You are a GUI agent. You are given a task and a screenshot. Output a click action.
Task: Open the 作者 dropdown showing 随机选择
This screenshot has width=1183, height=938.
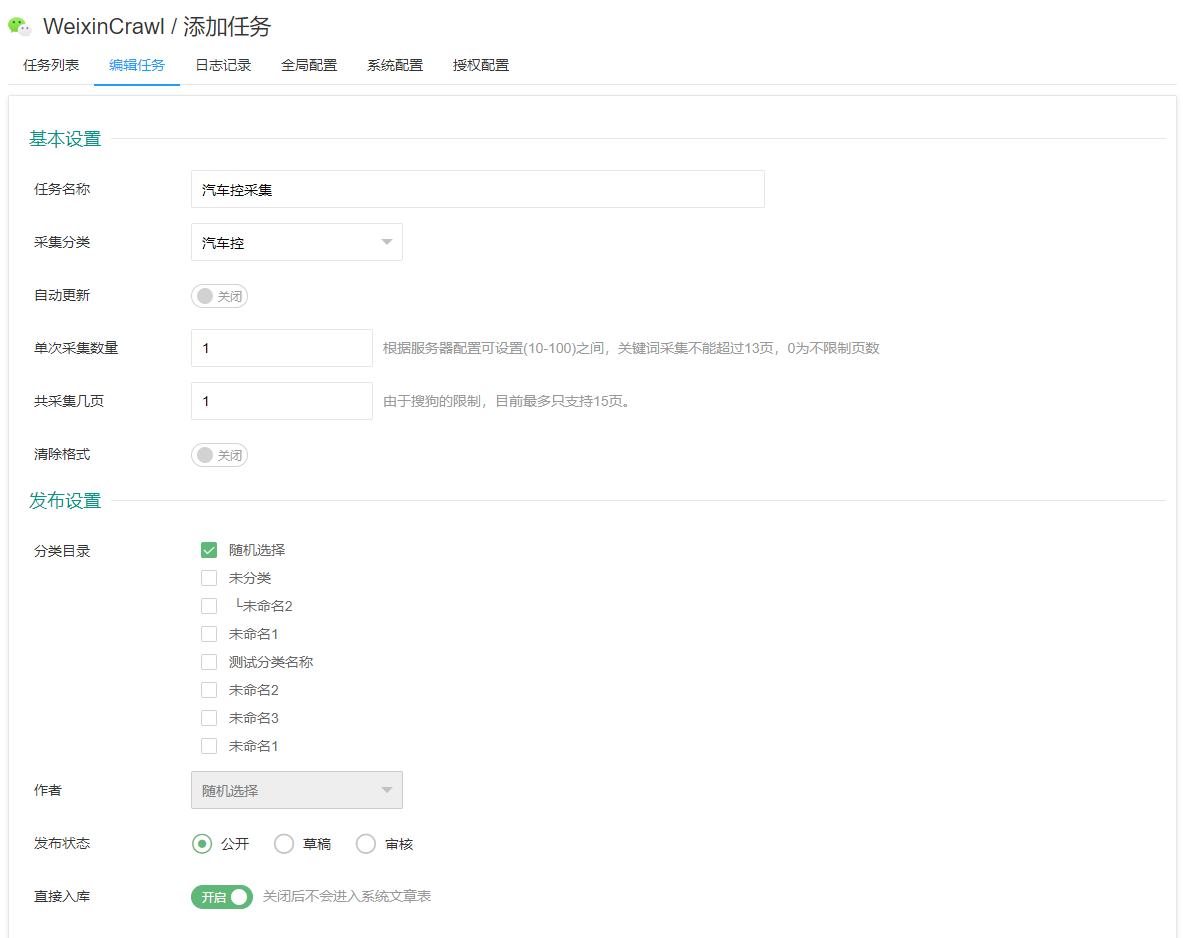click(297, 790)
